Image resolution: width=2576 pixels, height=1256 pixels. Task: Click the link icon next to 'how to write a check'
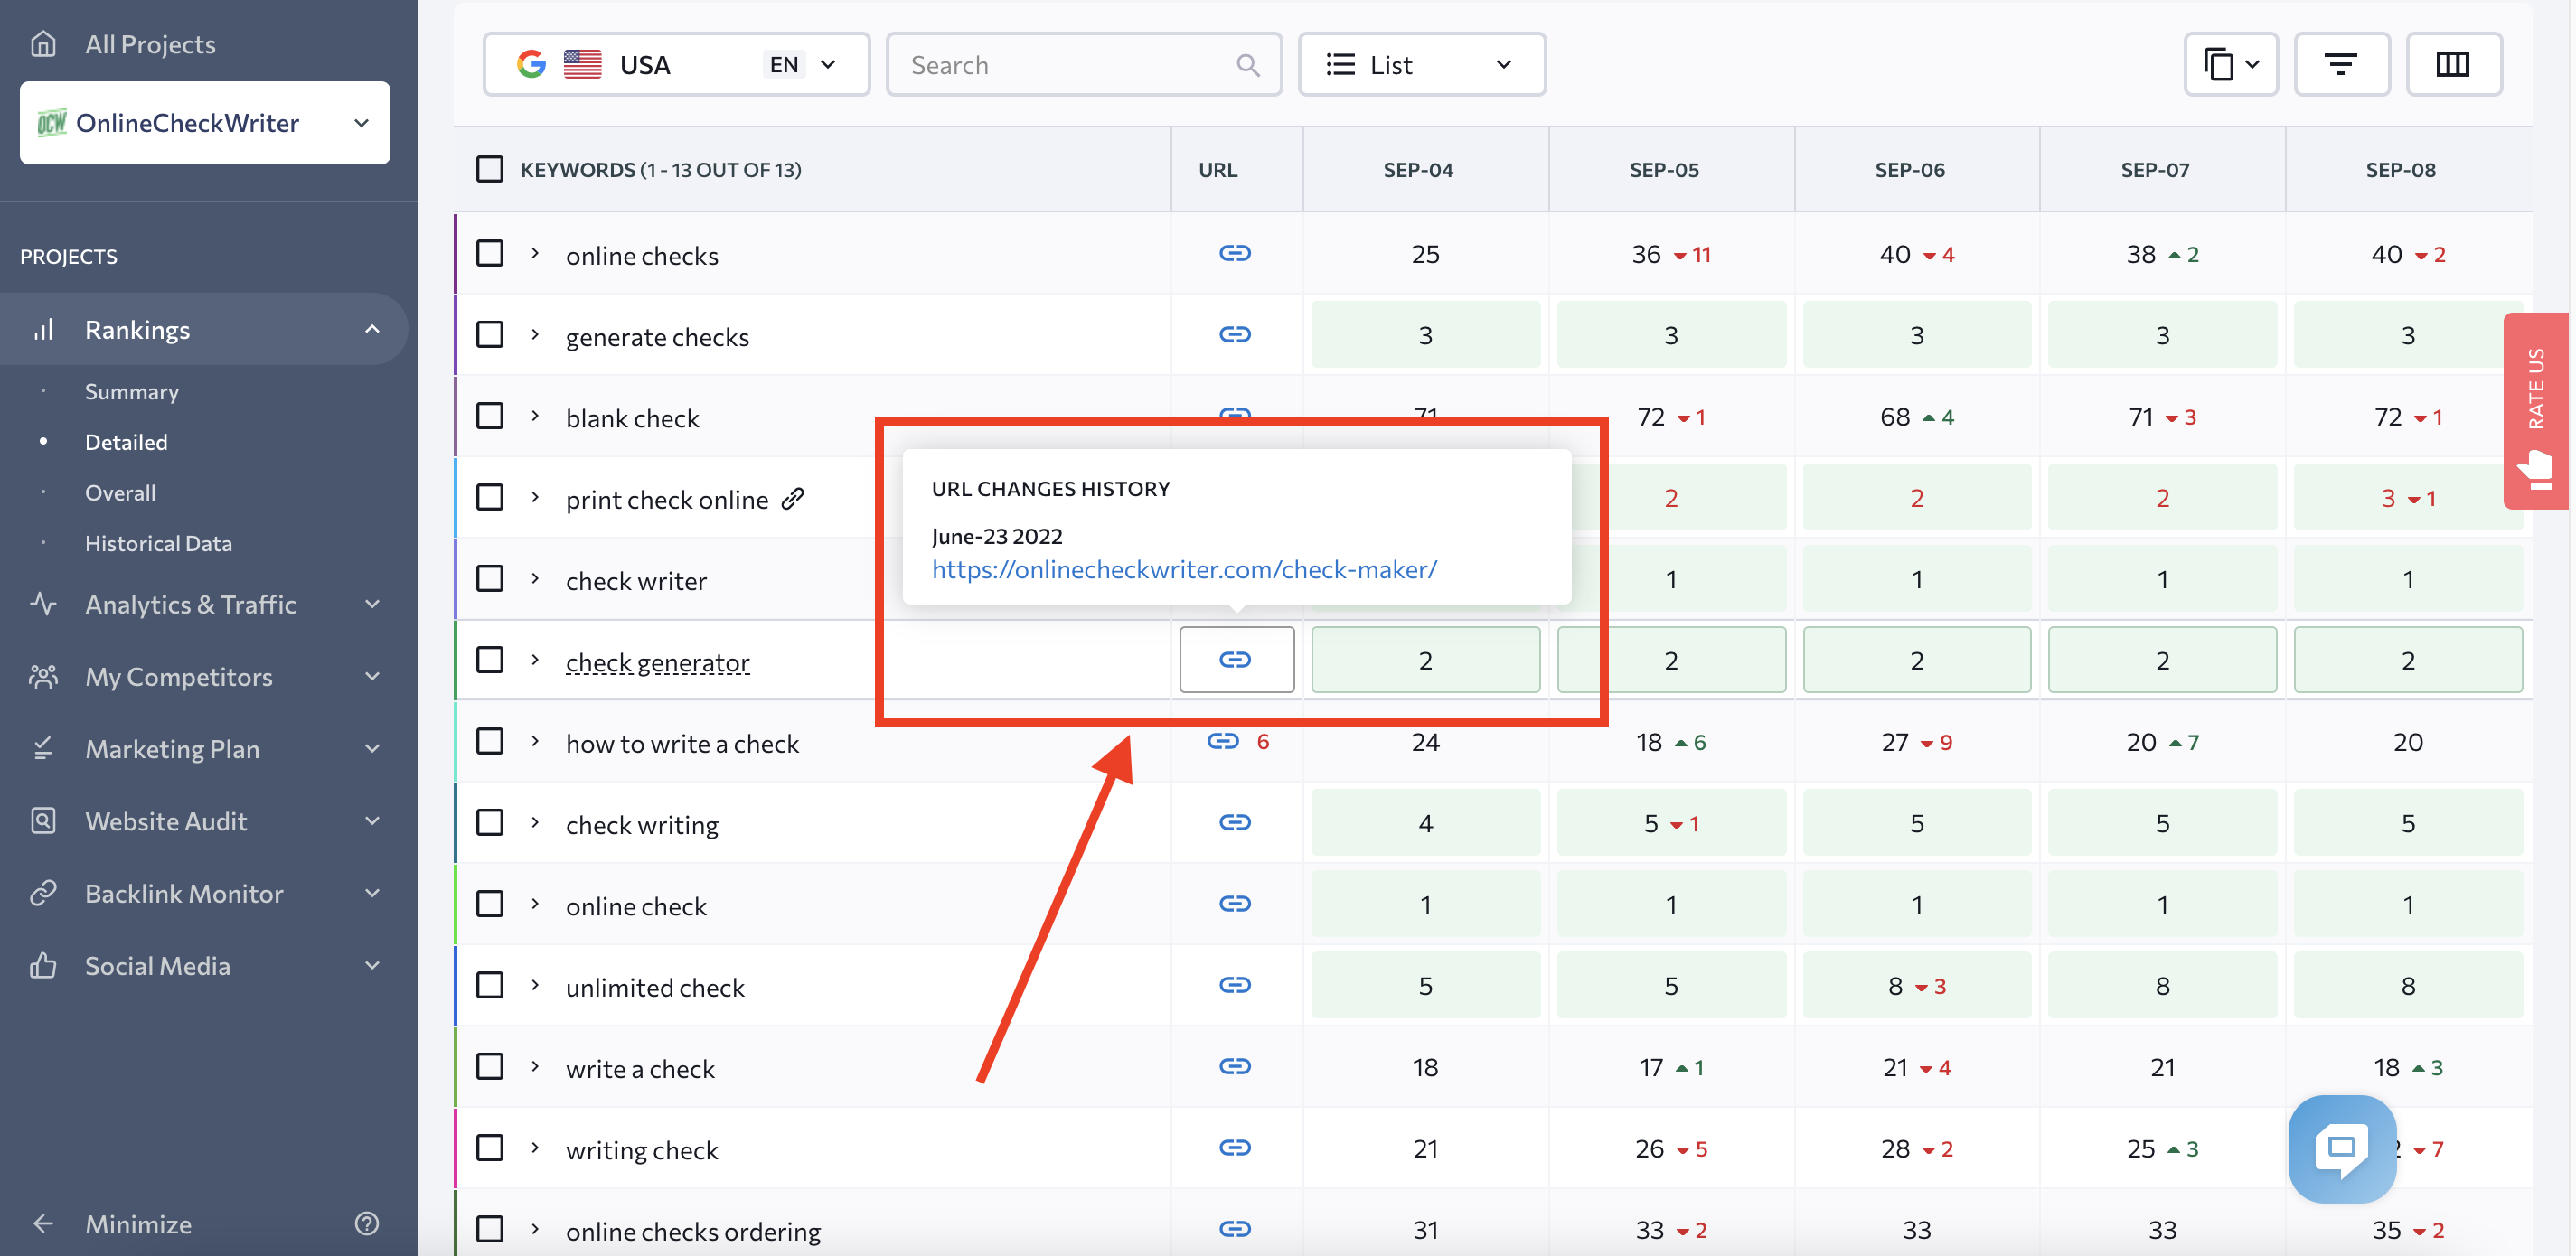(1224, 740)
